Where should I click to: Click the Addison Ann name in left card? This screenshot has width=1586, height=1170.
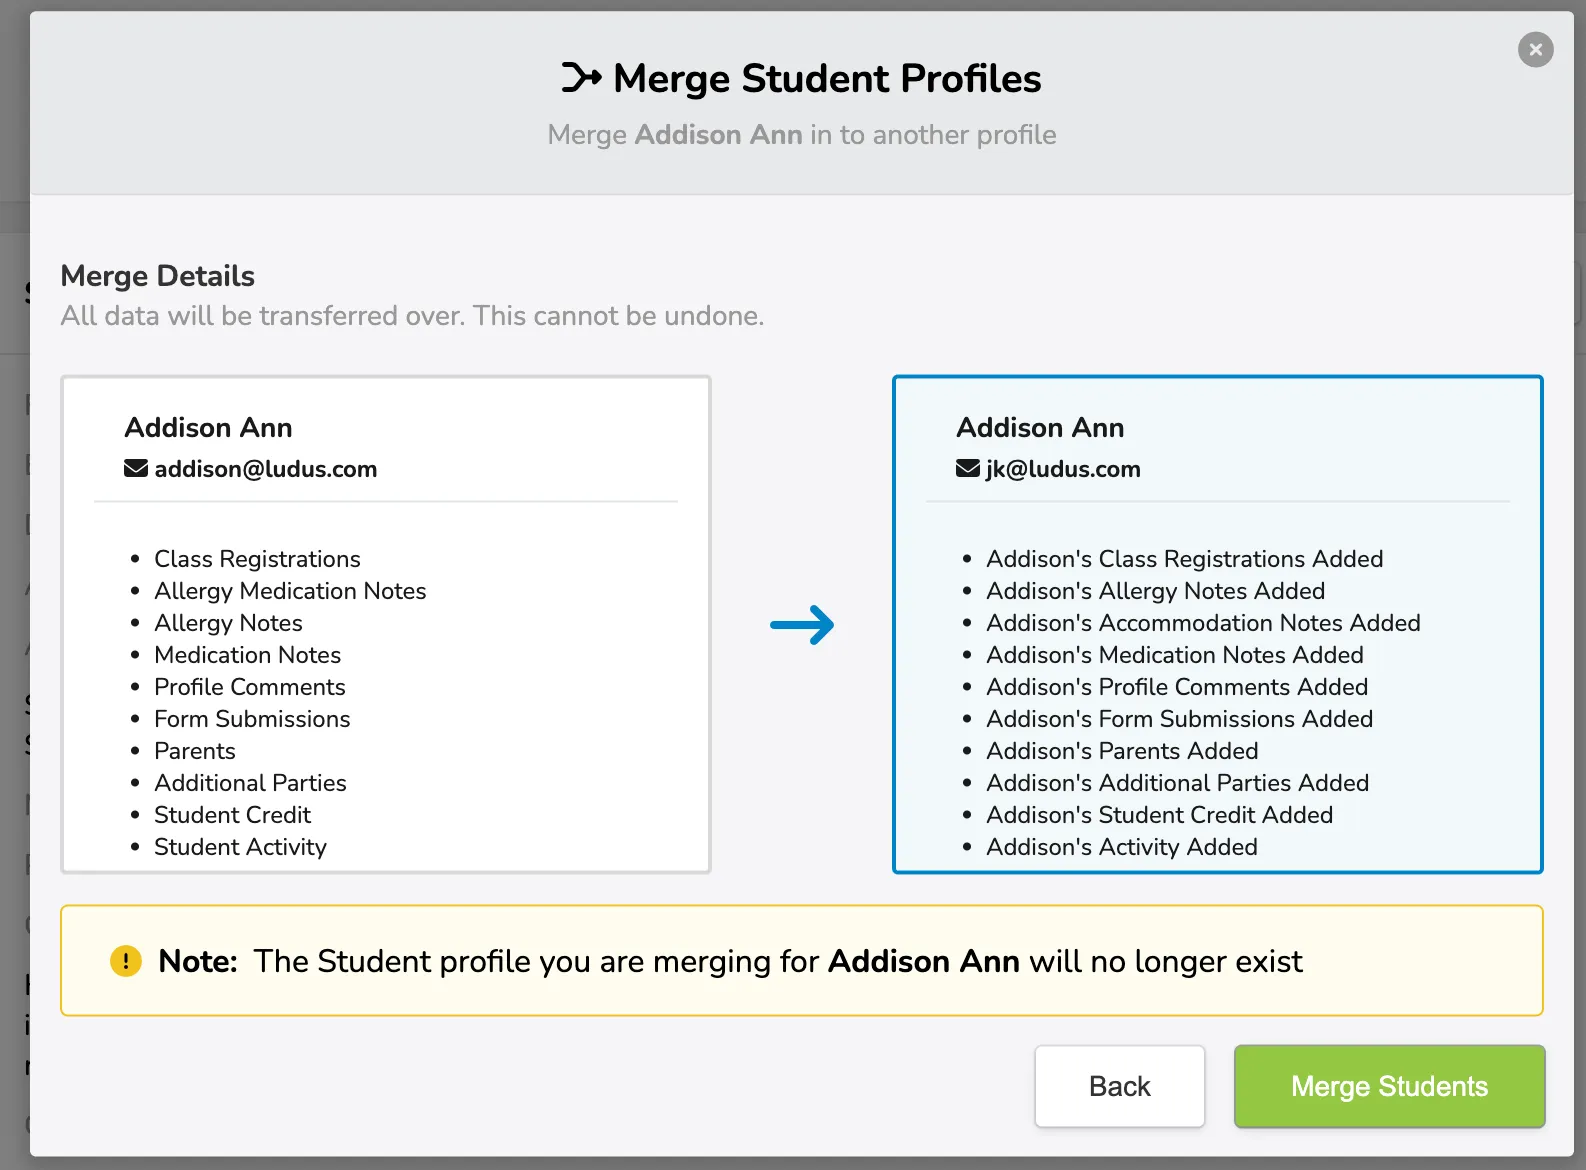tap(208, 428)
